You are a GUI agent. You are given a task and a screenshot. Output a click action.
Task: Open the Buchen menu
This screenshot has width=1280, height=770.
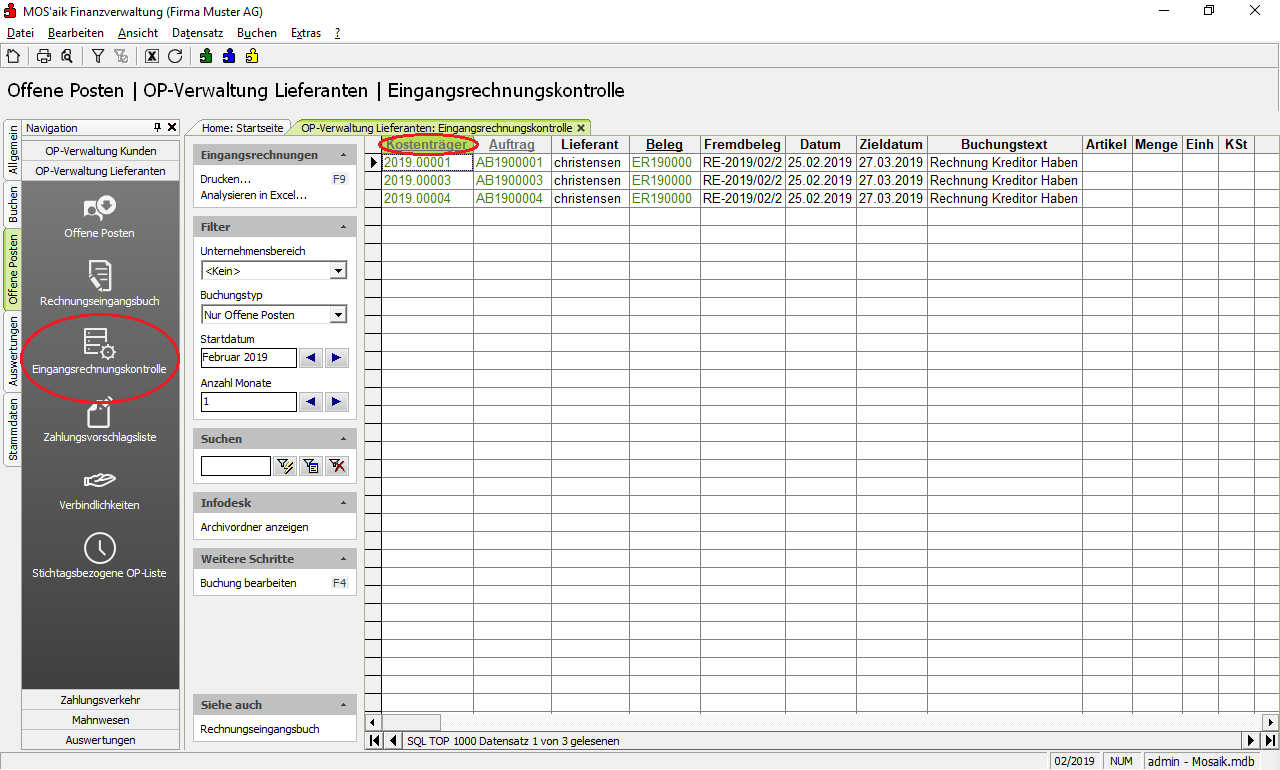pyautogui.click(x=257, y=33)
